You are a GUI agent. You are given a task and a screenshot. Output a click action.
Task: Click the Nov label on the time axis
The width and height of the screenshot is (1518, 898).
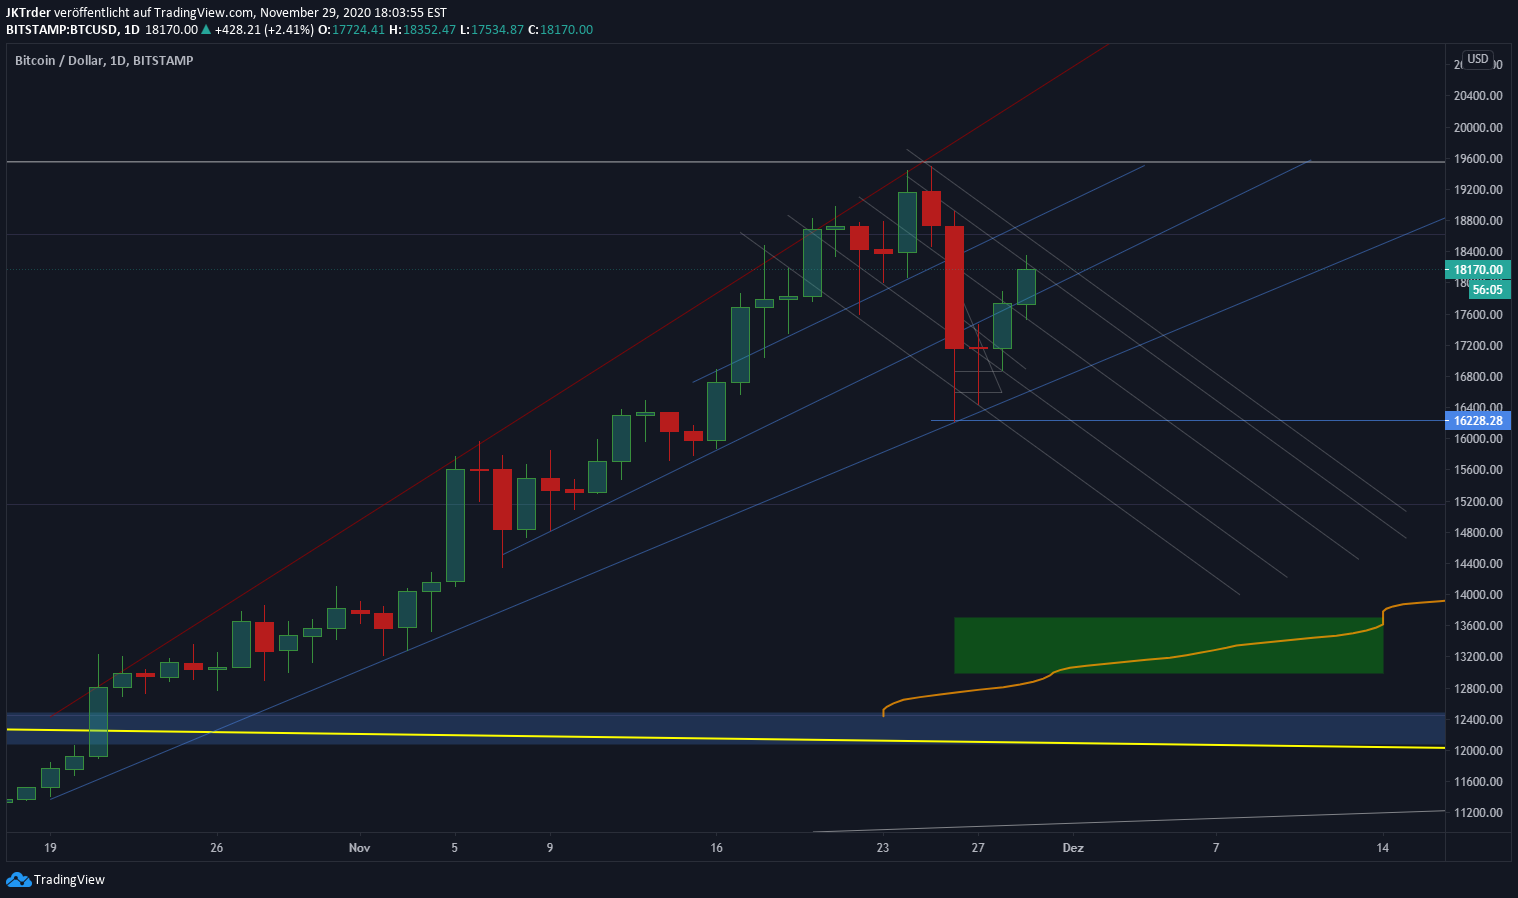(360, 848)
